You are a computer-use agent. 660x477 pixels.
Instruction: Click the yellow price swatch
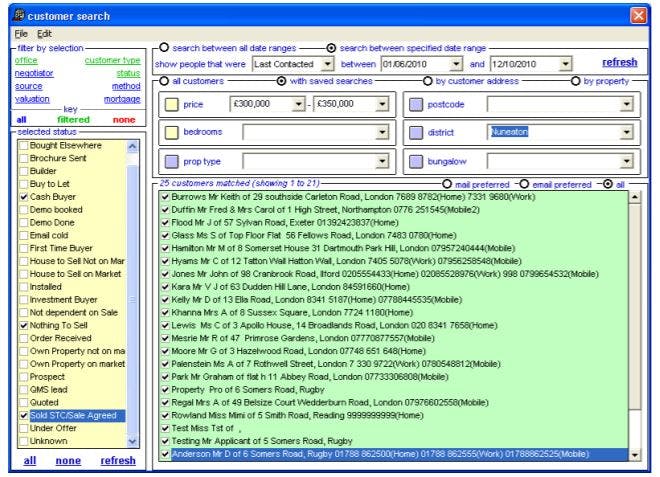pos(171,104)
